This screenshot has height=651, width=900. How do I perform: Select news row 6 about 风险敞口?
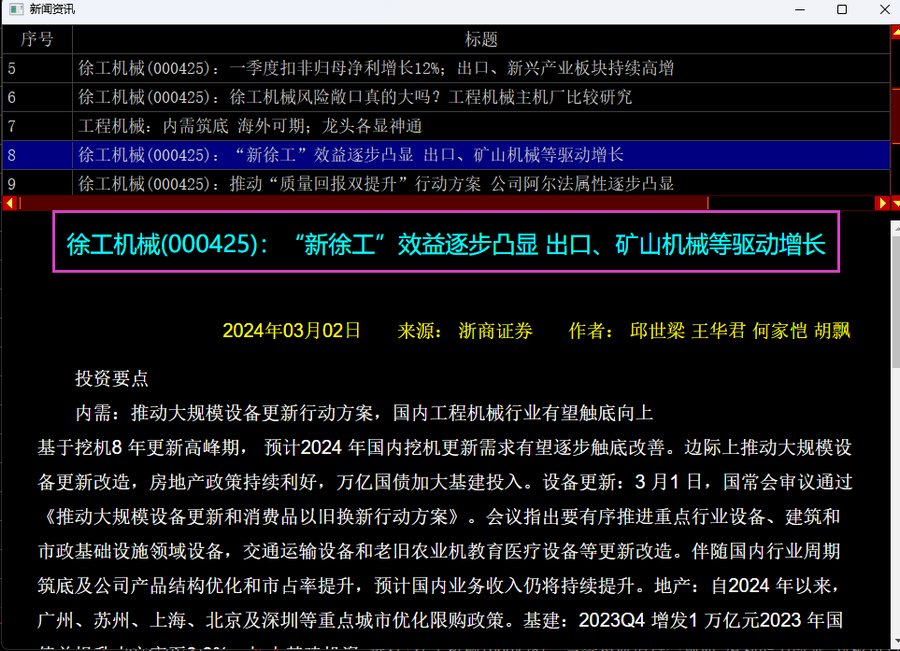[x=355, y=97]
